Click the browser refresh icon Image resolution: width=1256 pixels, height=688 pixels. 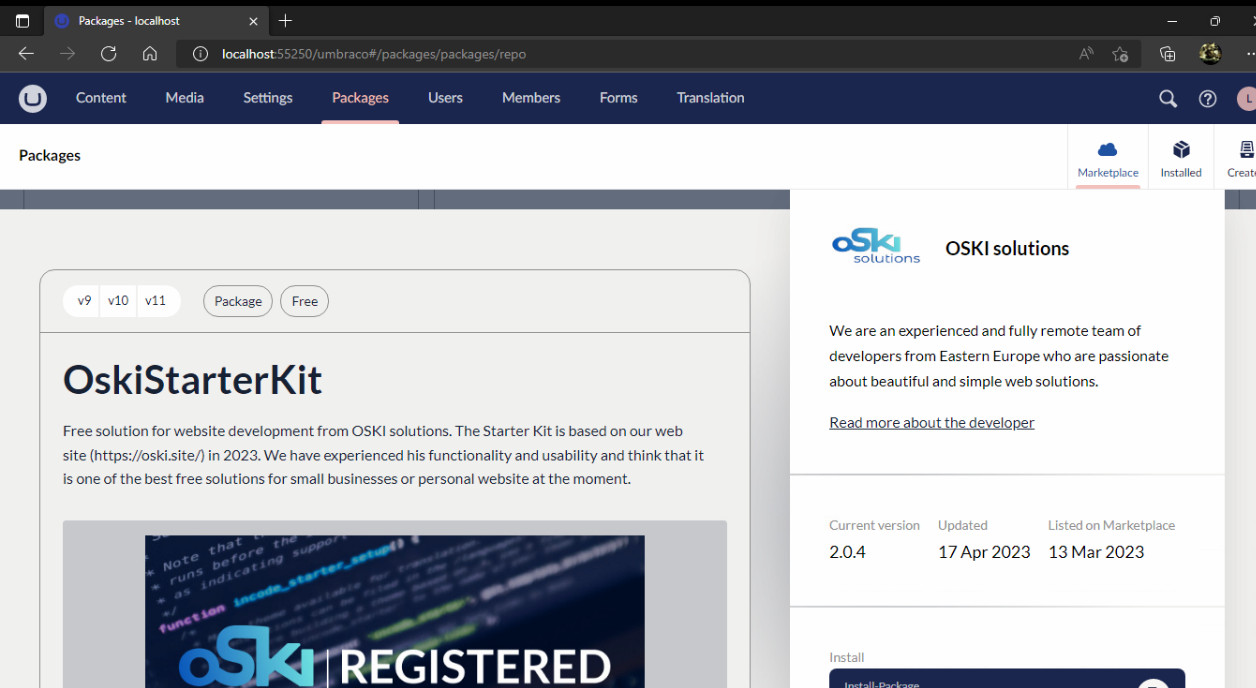point(109,54)
